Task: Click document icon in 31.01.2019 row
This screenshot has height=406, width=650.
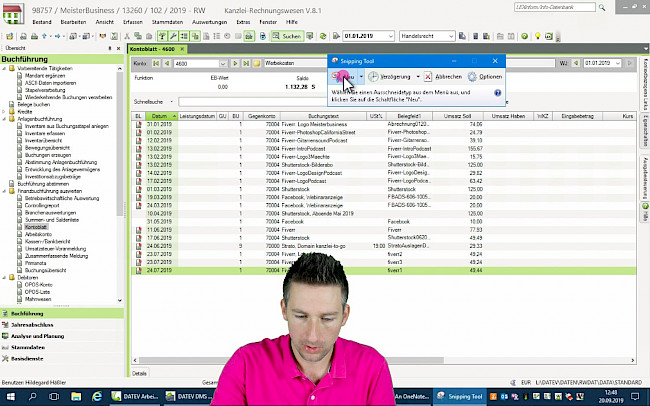Action: (138, 124)
